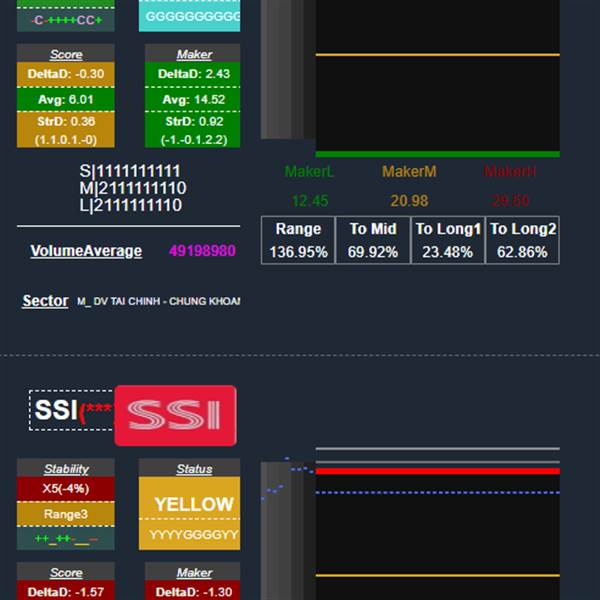Click the MakerM value 20.98

pos(409,201)
